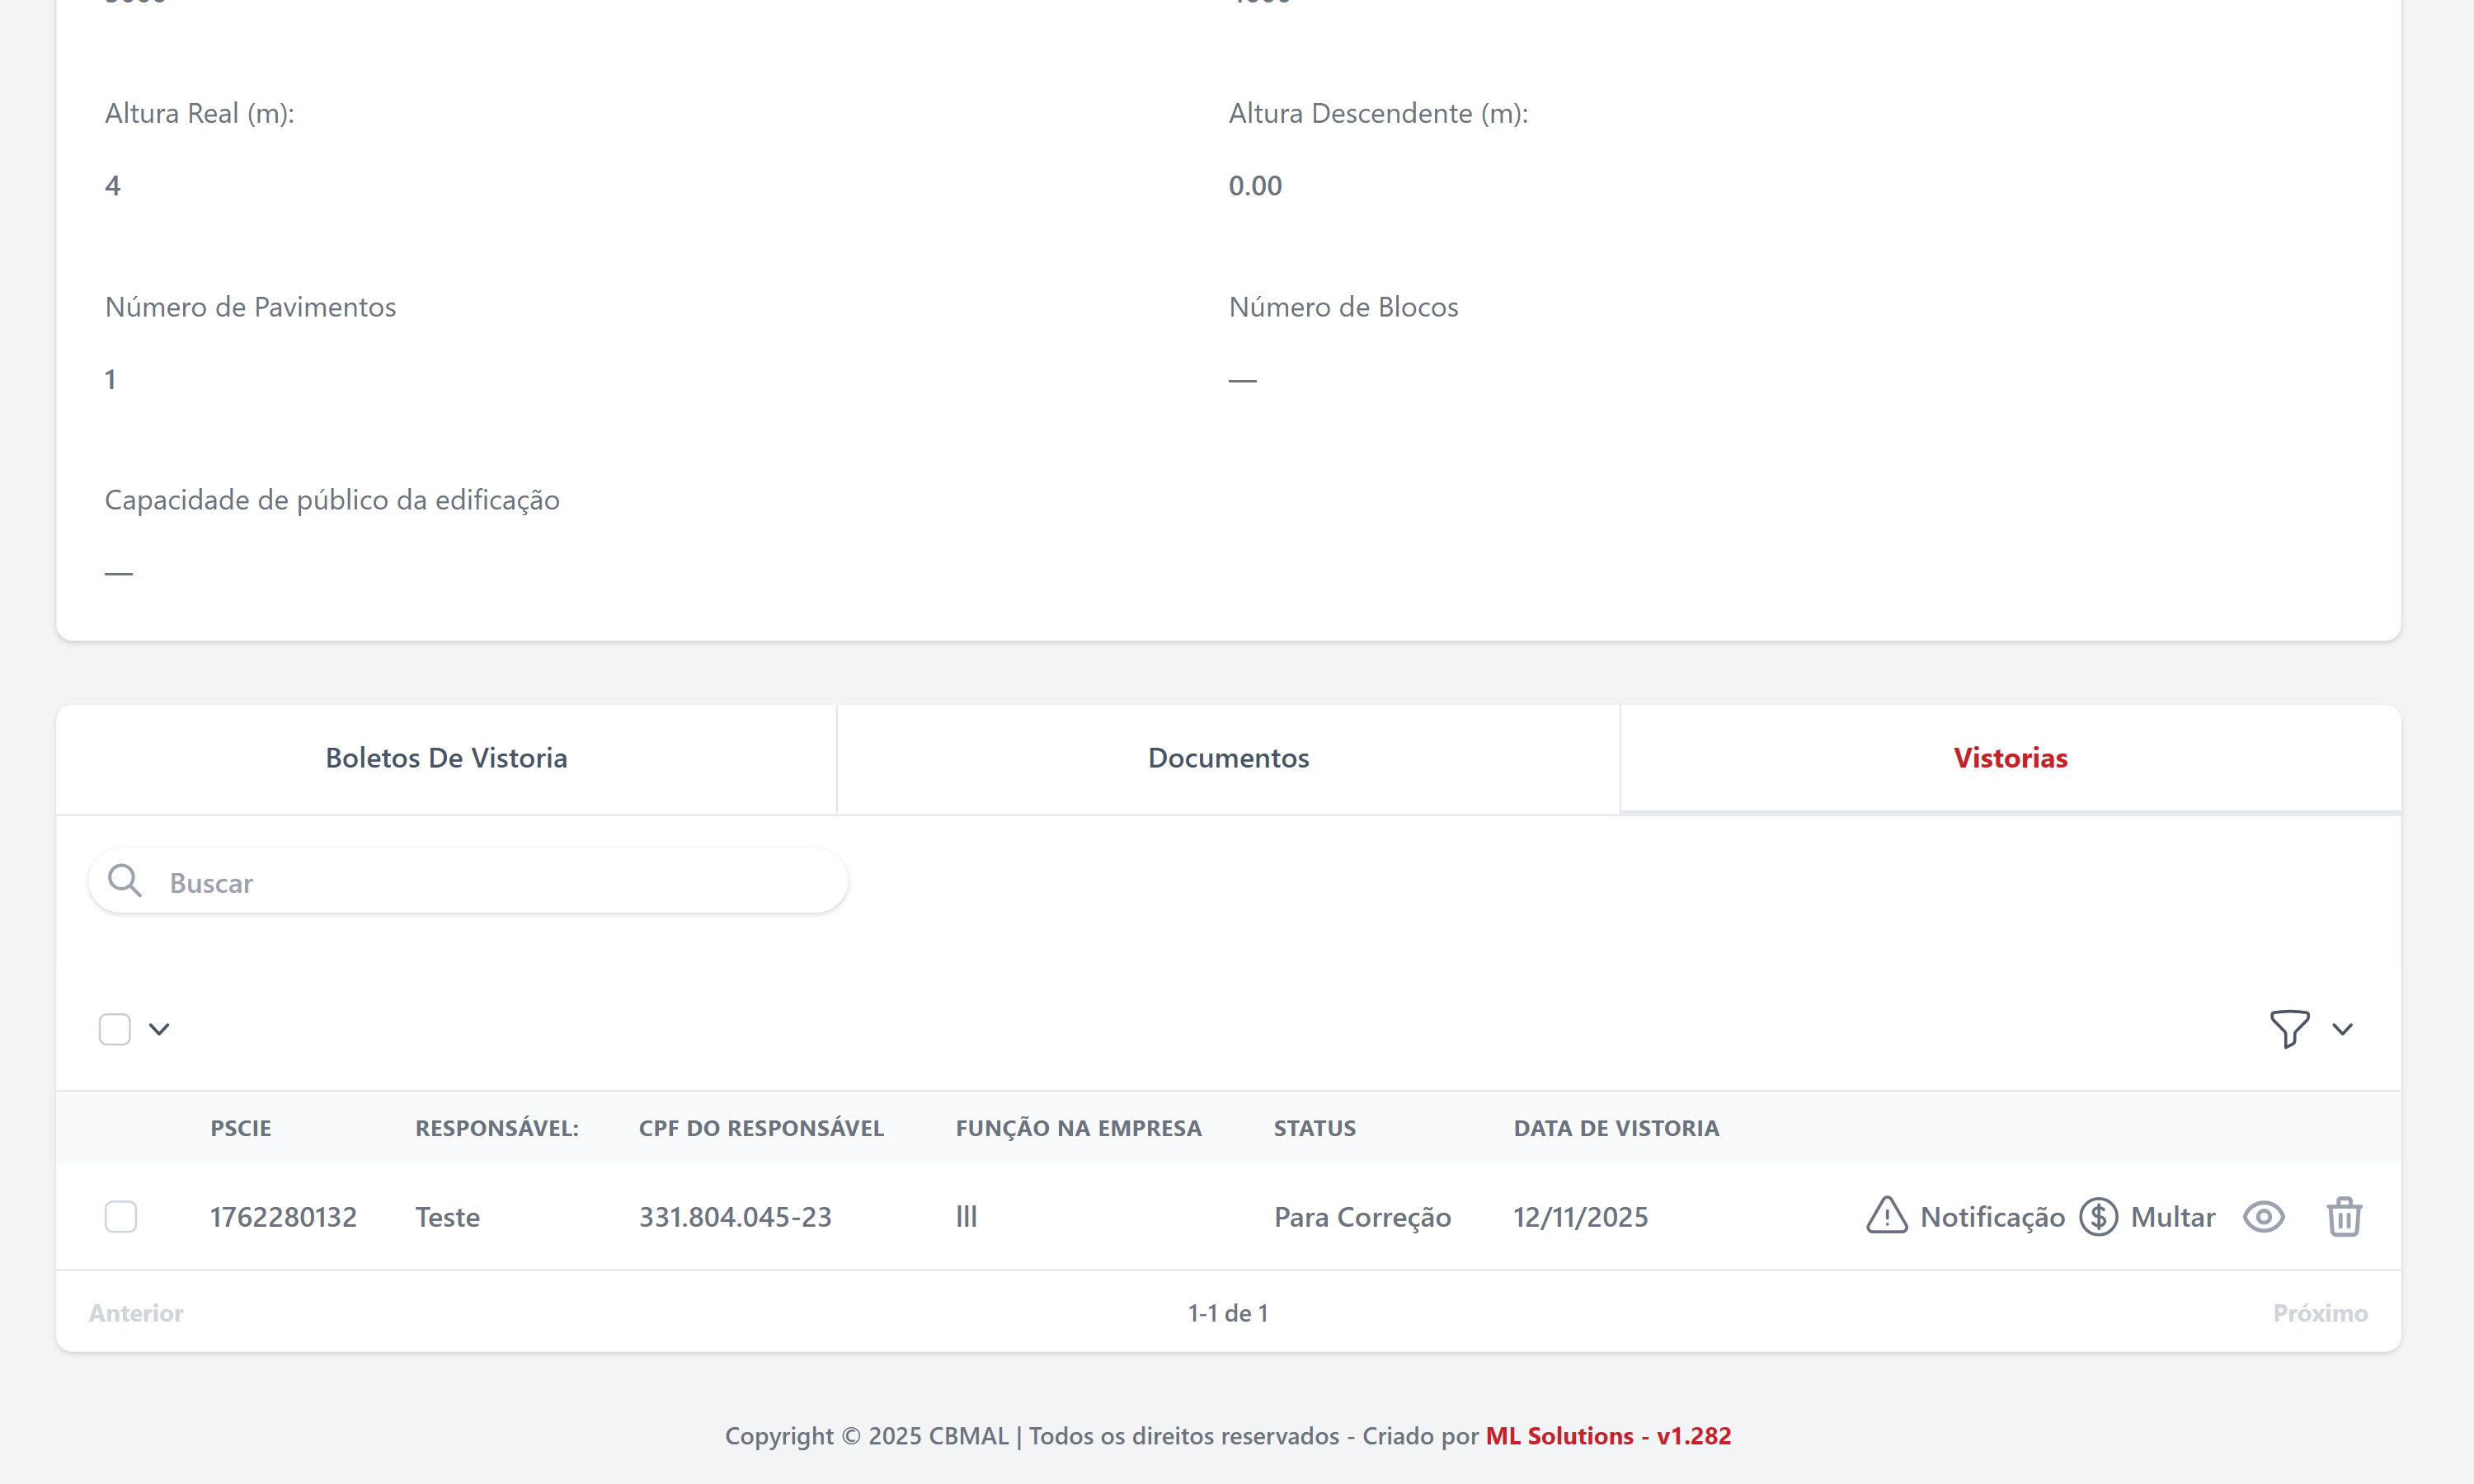Delete vistoria with trash icon

(x=2343, y=1216)
